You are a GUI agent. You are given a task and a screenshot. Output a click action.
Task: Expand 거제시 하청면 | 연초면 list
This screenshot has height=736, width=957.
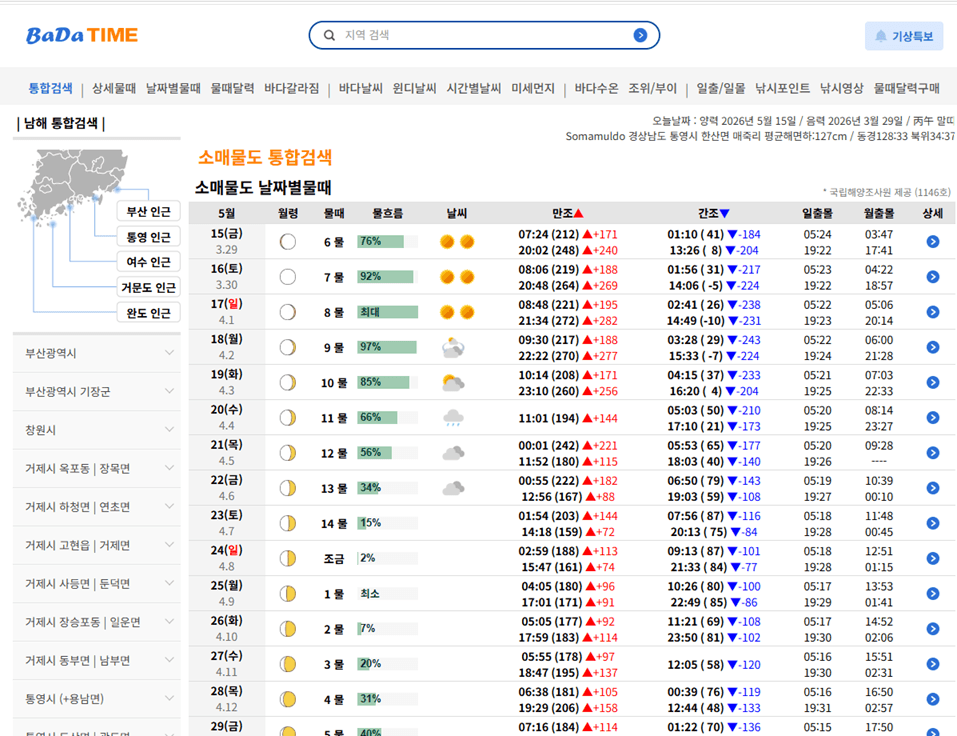tap(96, 507)
